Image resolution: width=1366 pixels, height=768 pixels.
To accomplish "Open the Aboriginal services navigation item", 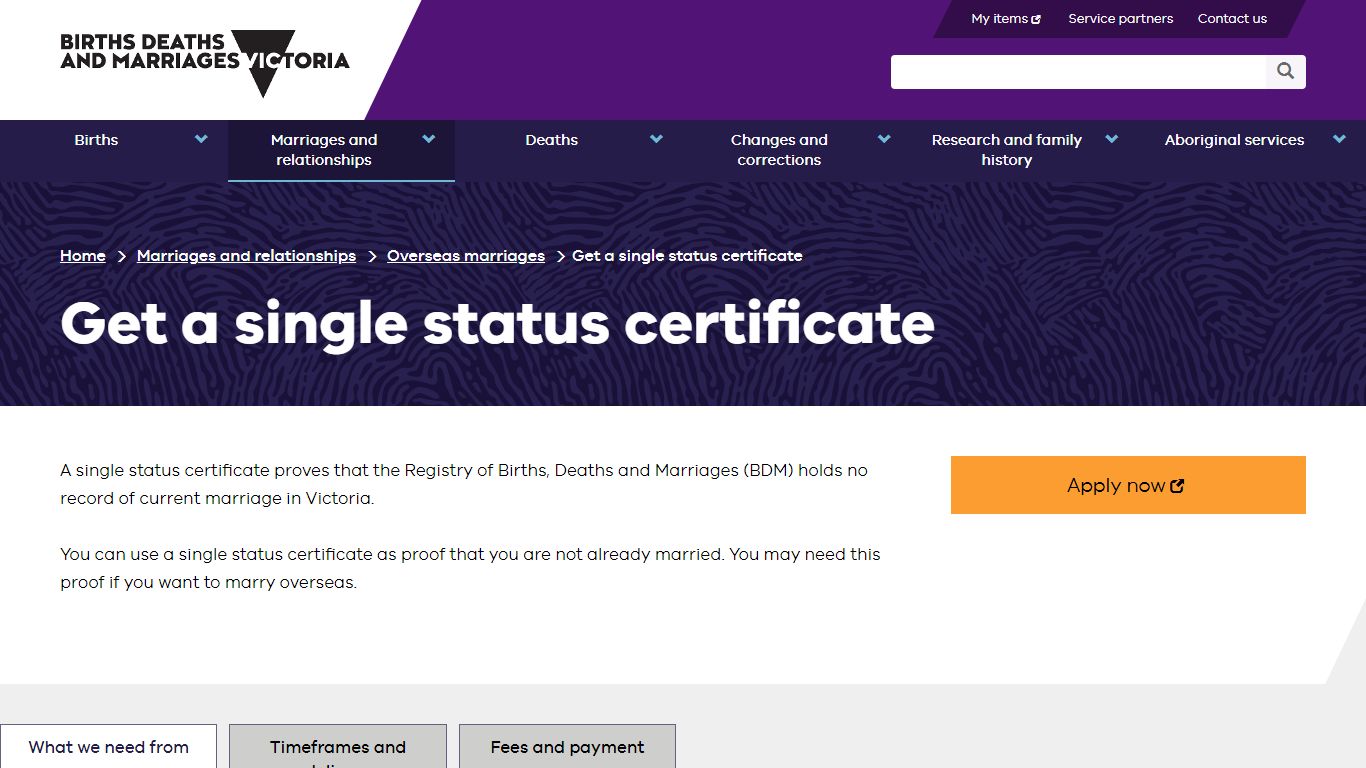I will click(x=1234, y=140).
